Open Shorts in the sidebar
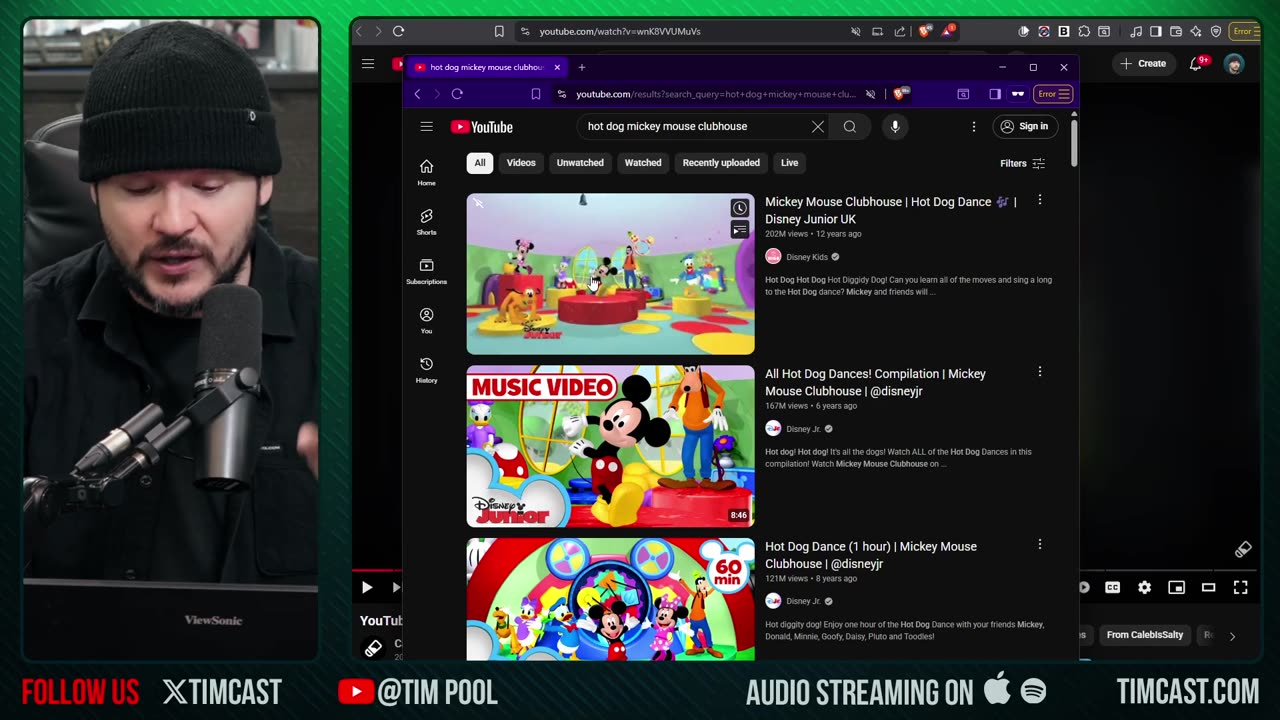1280x720 pixels. click(426, 222)
